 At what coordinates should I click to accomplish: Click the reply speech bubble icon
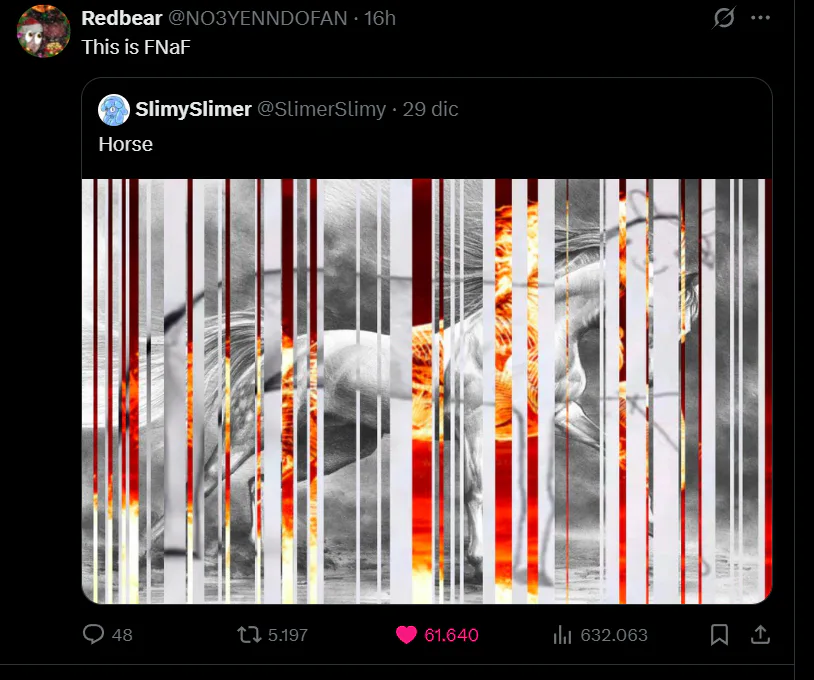93,634
